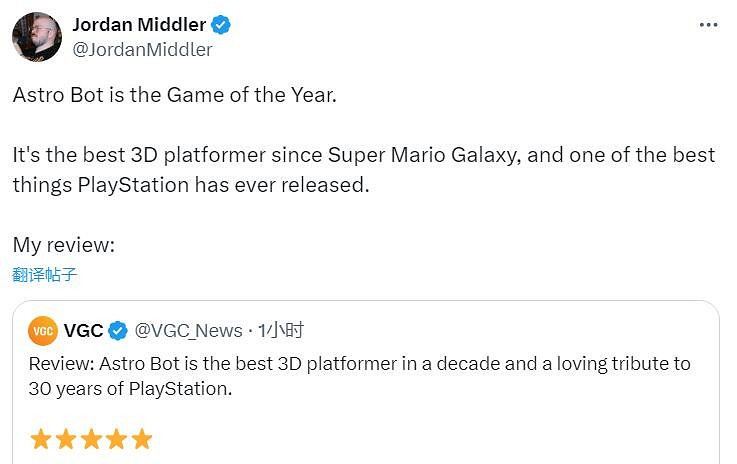Image resolution: width=737 pixels, height=464 pixels.
Task: Open the @JordanMiddler handle link
Action: click(x=142, y=49)
